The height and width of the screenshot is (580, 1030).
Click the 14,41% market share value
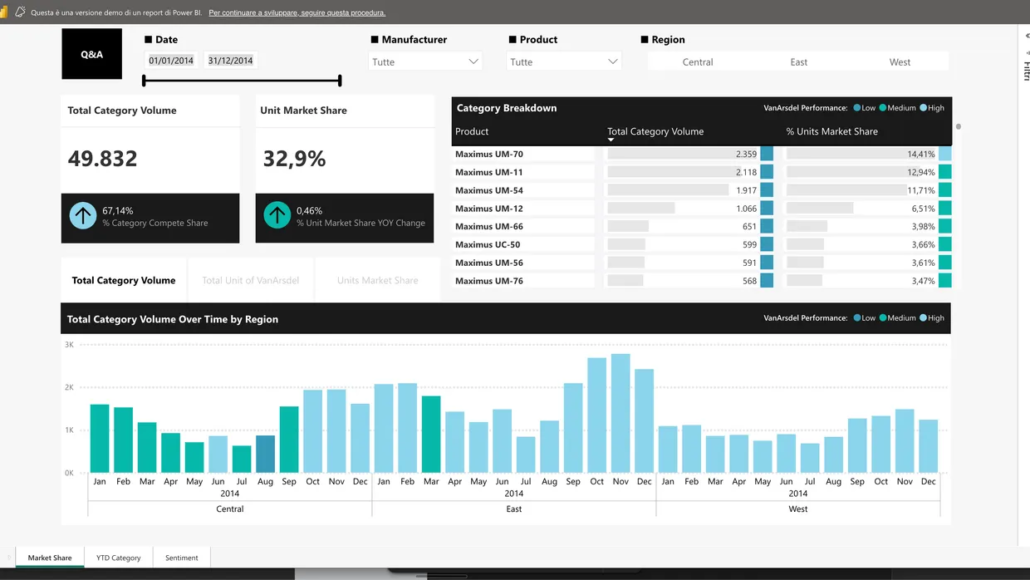[921, 154]
